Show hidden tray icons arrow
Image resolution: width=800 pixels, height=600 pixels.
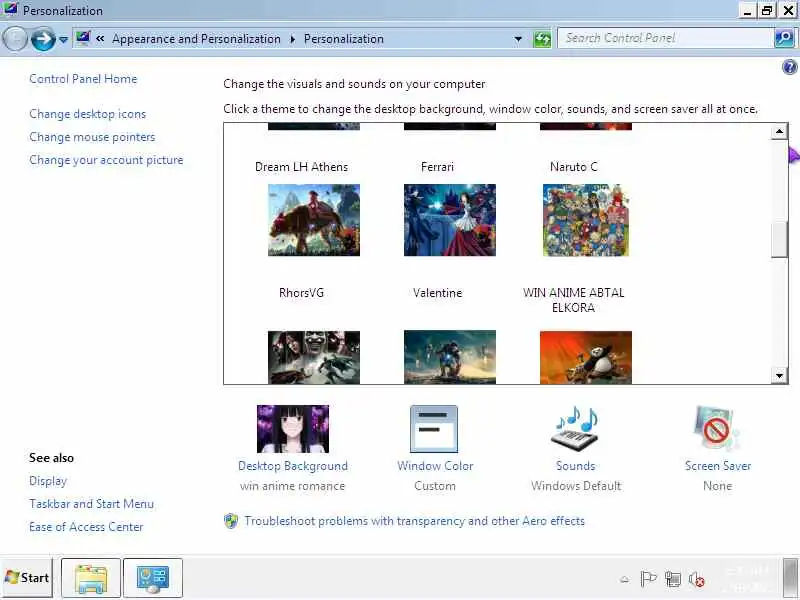click(x=624, y=579)
